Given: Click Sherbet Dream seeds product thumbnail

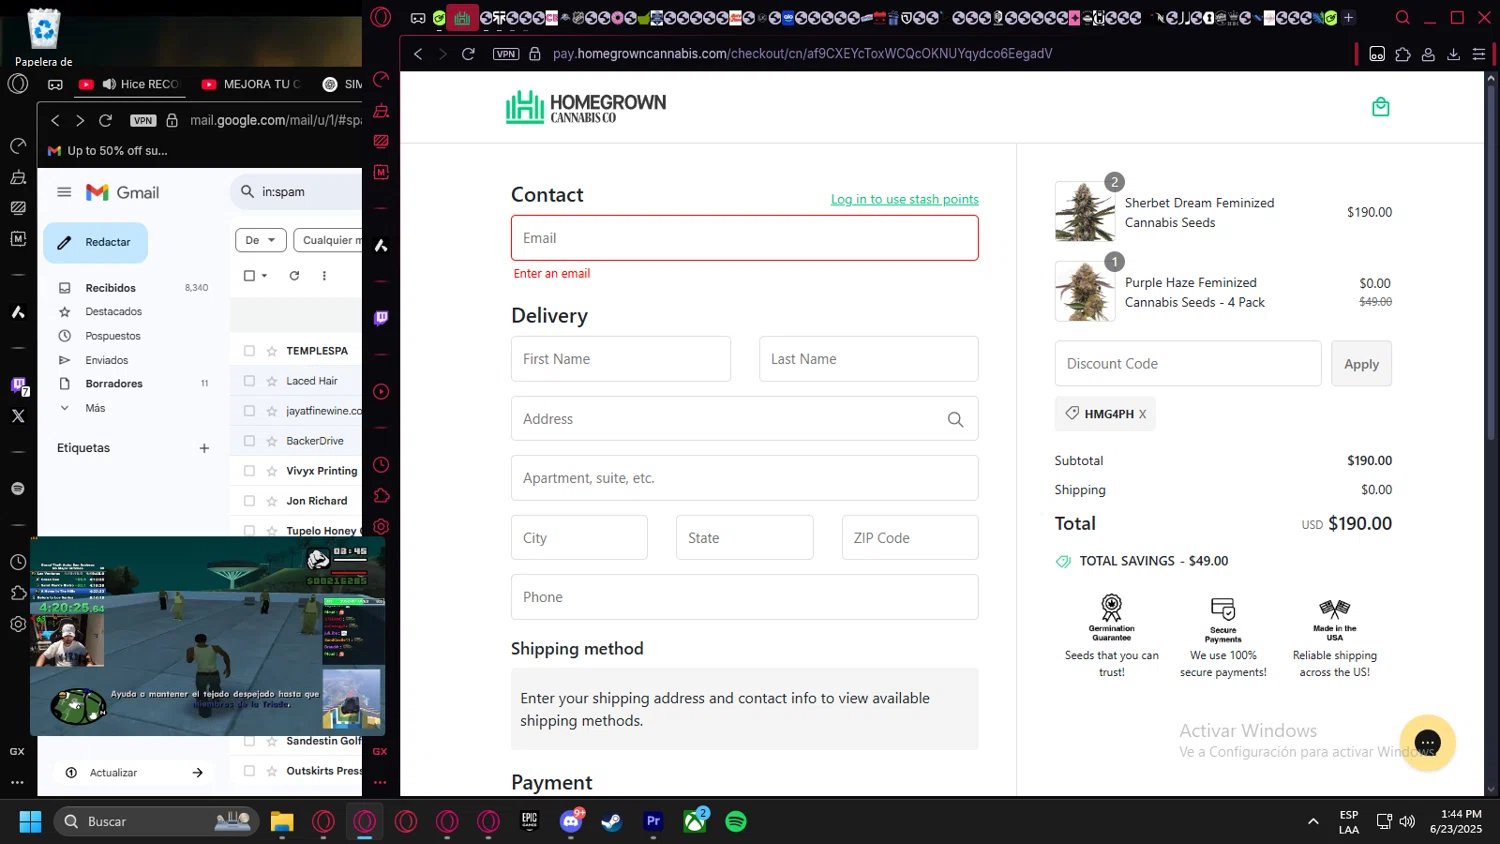Looking at the screenshot, I should coord(1085,212).
